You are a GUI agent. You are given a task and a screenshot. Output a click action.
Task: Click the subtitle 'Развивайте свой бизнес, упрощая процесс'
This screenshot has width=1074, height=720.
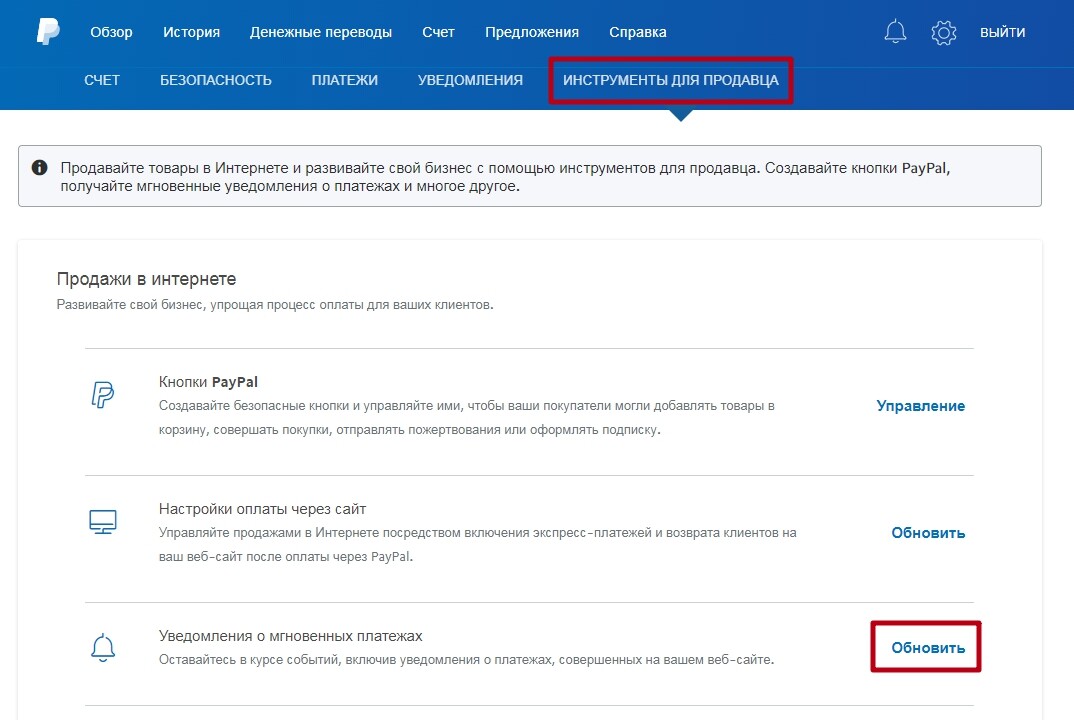(x=275, y=304)
